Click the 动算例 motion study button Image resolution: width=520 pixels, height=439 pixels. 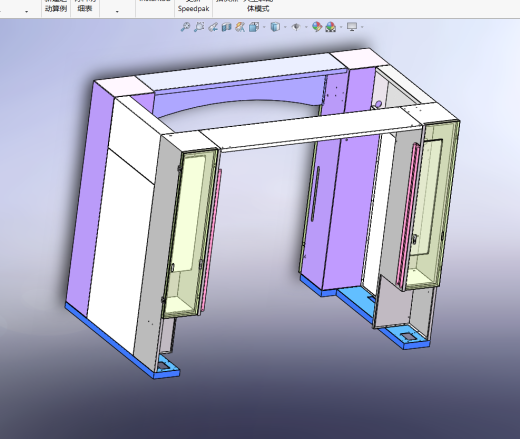coord(56,7)
